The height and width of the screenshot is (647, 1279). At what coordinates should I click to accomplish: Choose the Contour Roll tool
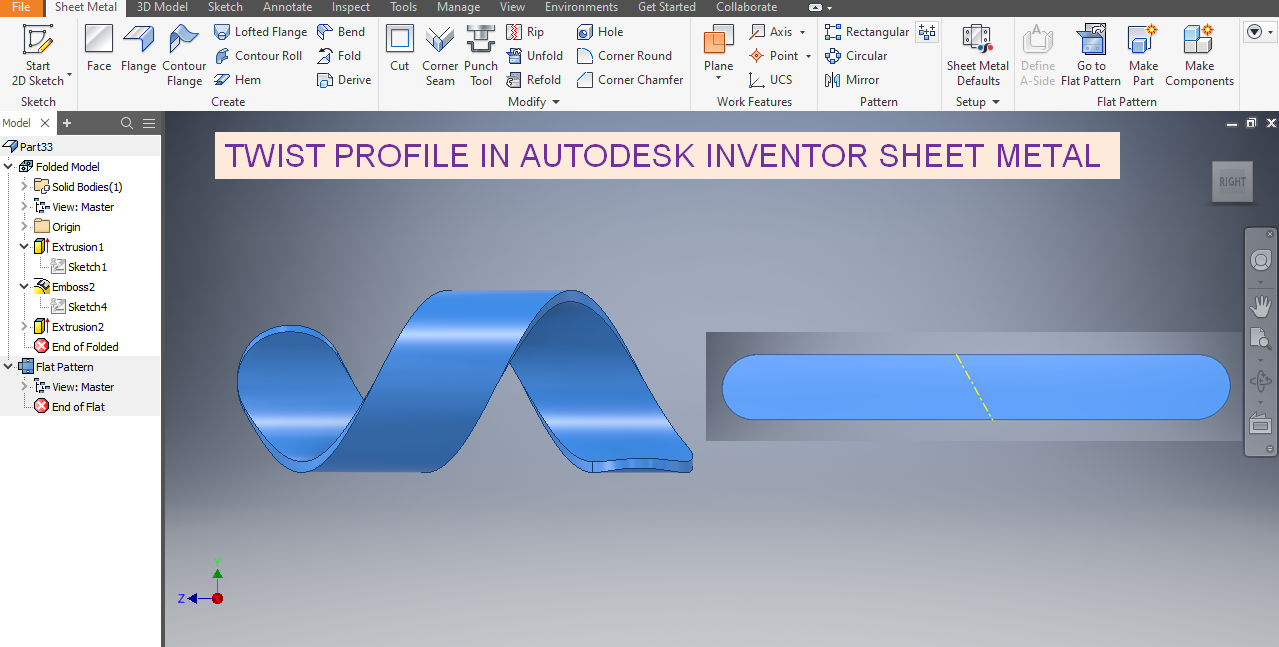click(x=258, y=56)
